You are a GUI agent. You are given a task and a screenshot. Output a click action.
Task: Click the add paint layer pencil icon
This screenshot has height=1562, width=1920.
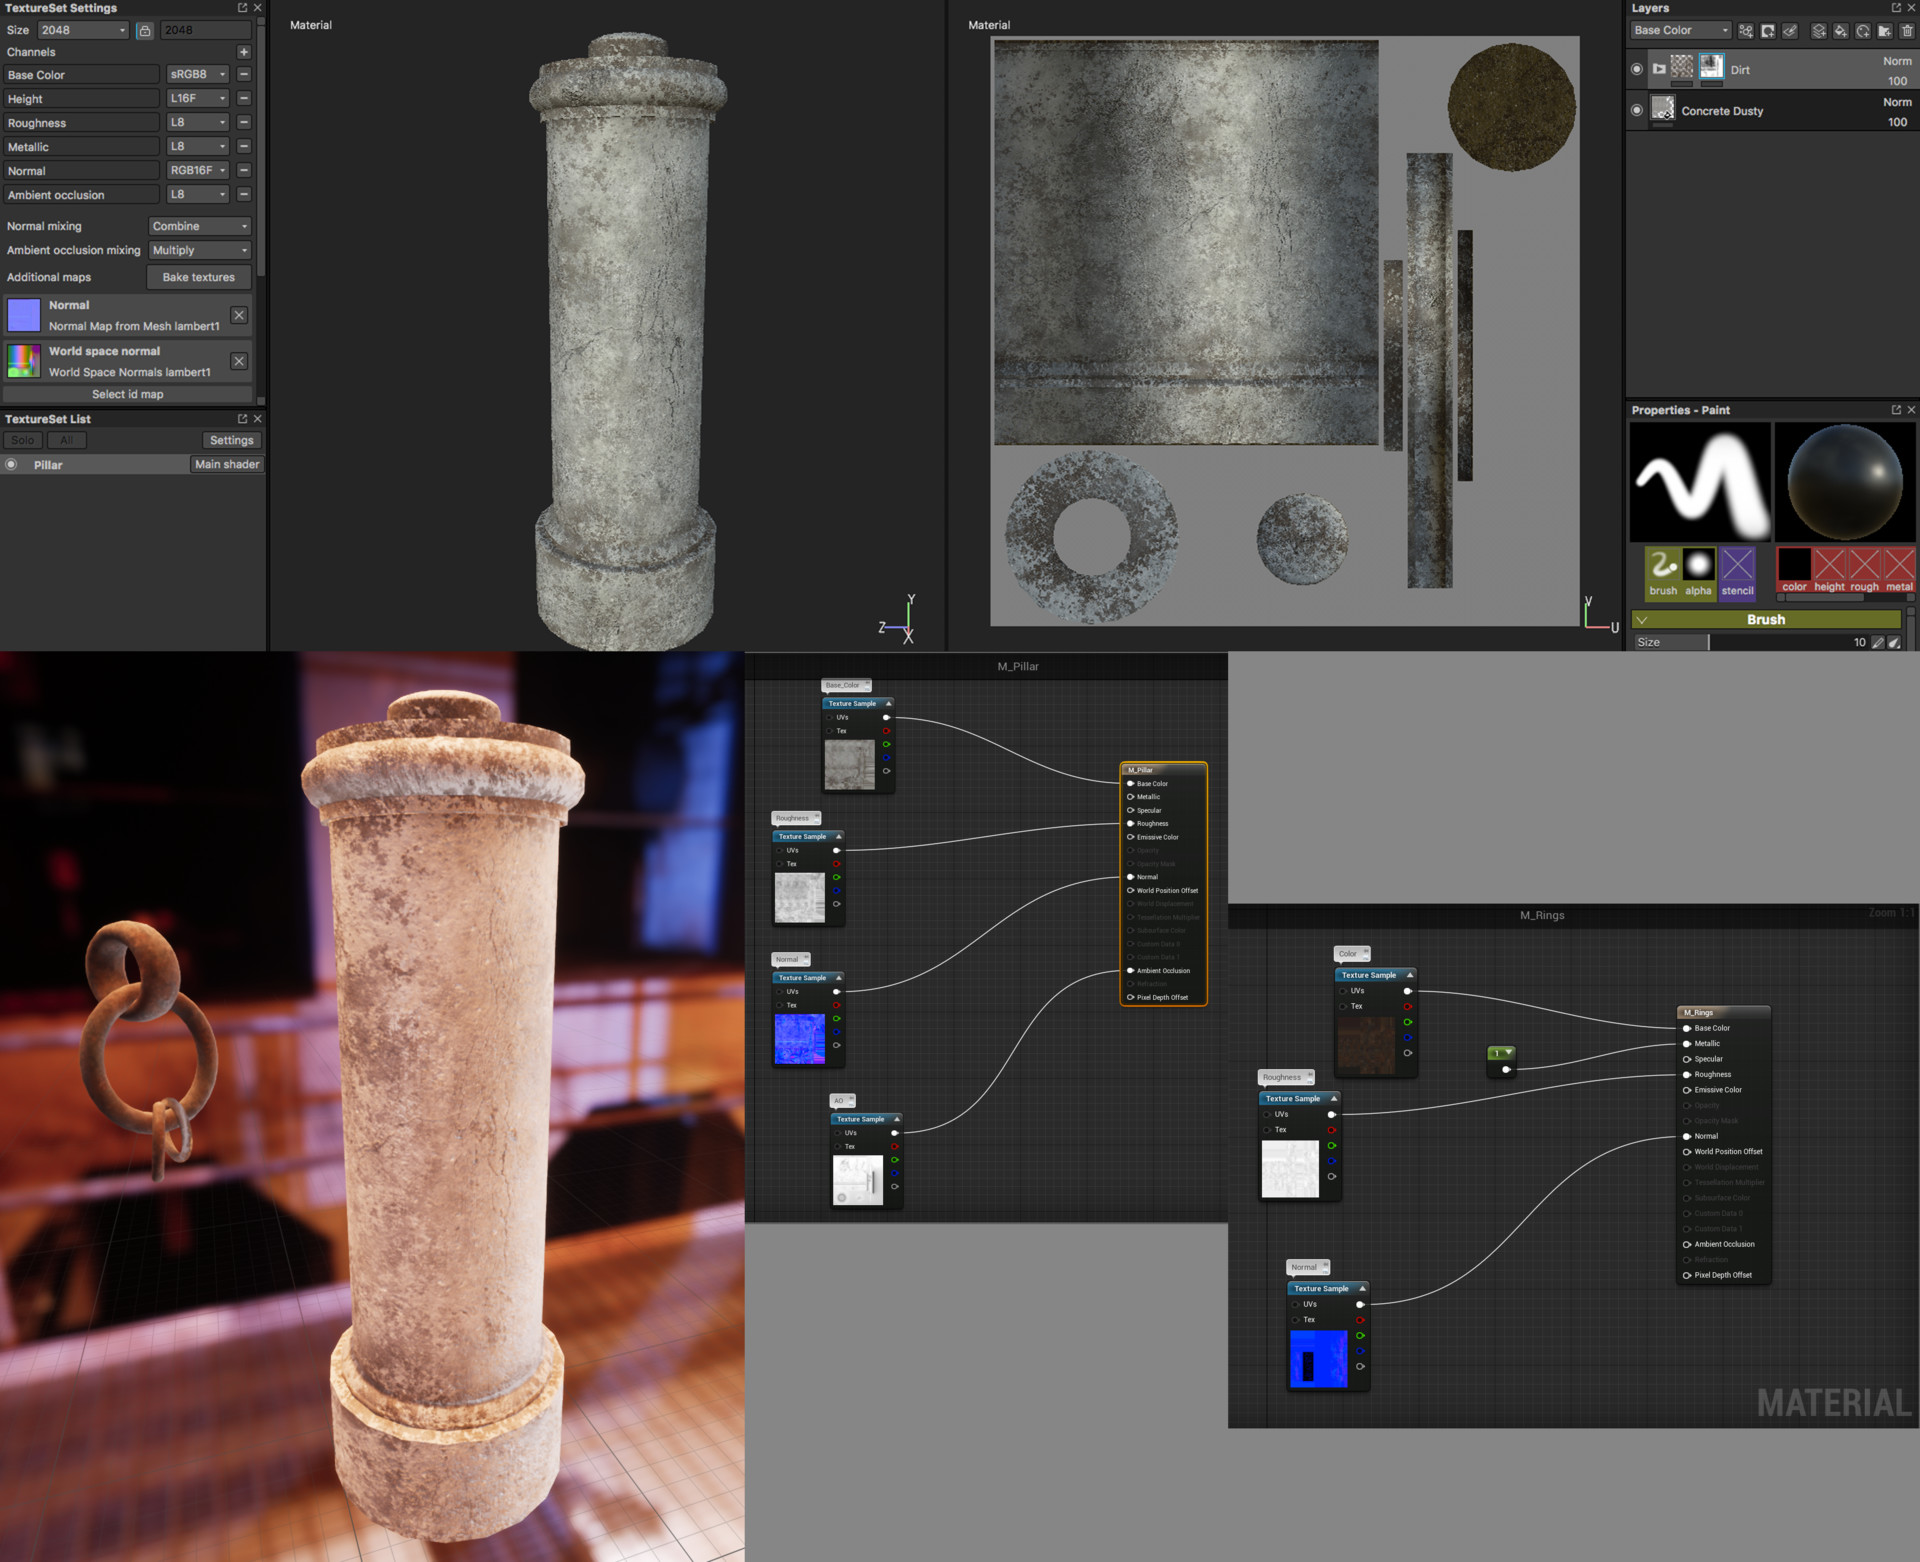coord(1790,32)
